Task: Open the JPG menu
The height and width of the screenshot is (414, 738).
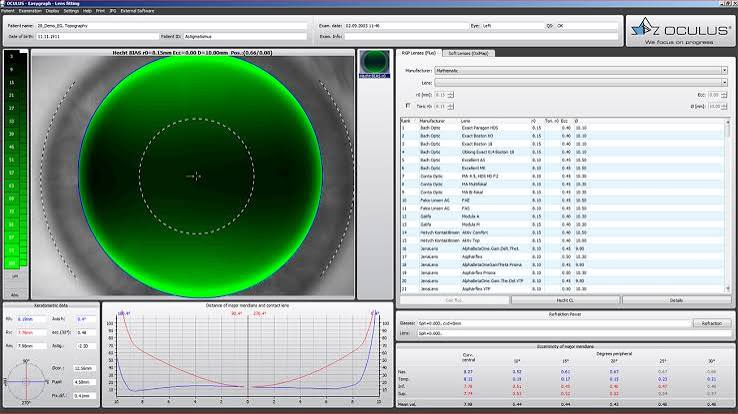Action: pos(113,10)
